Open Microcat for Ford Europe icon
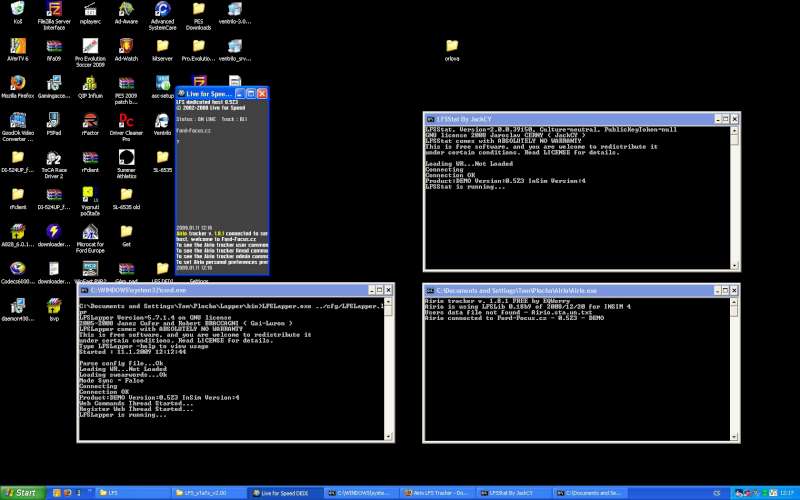 pyautogui.click(x=89, y=232)
